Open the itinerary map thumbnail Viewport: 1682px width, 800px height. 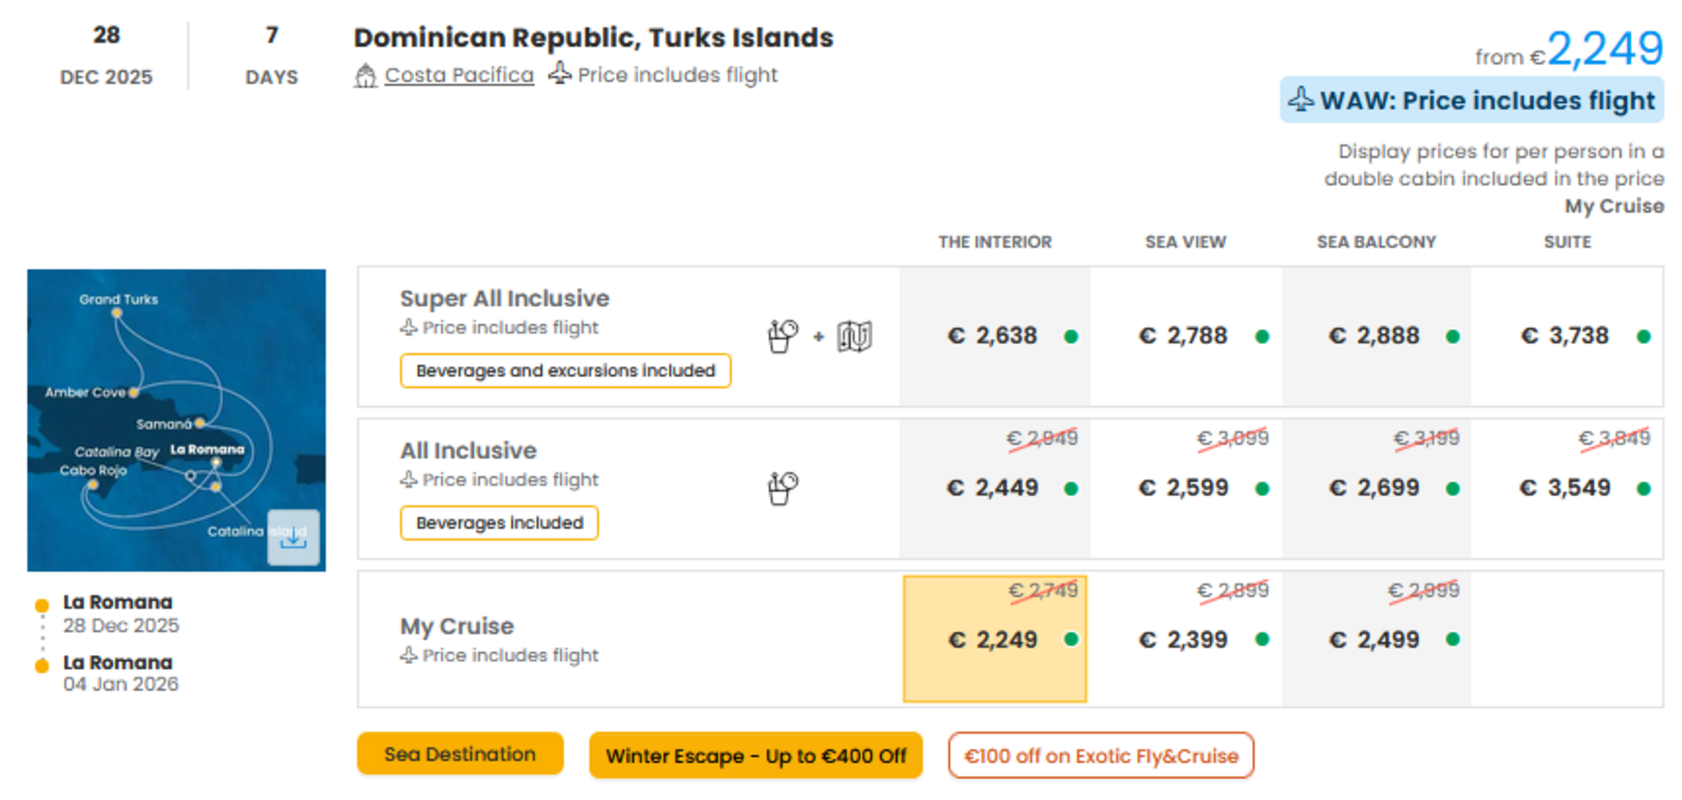click(x=176, y=420)
